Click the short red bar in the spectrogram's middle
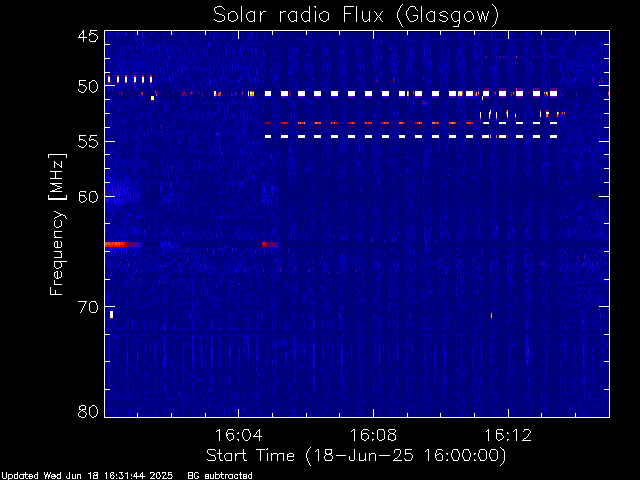The image size is (640, 480). pos(270,244)
